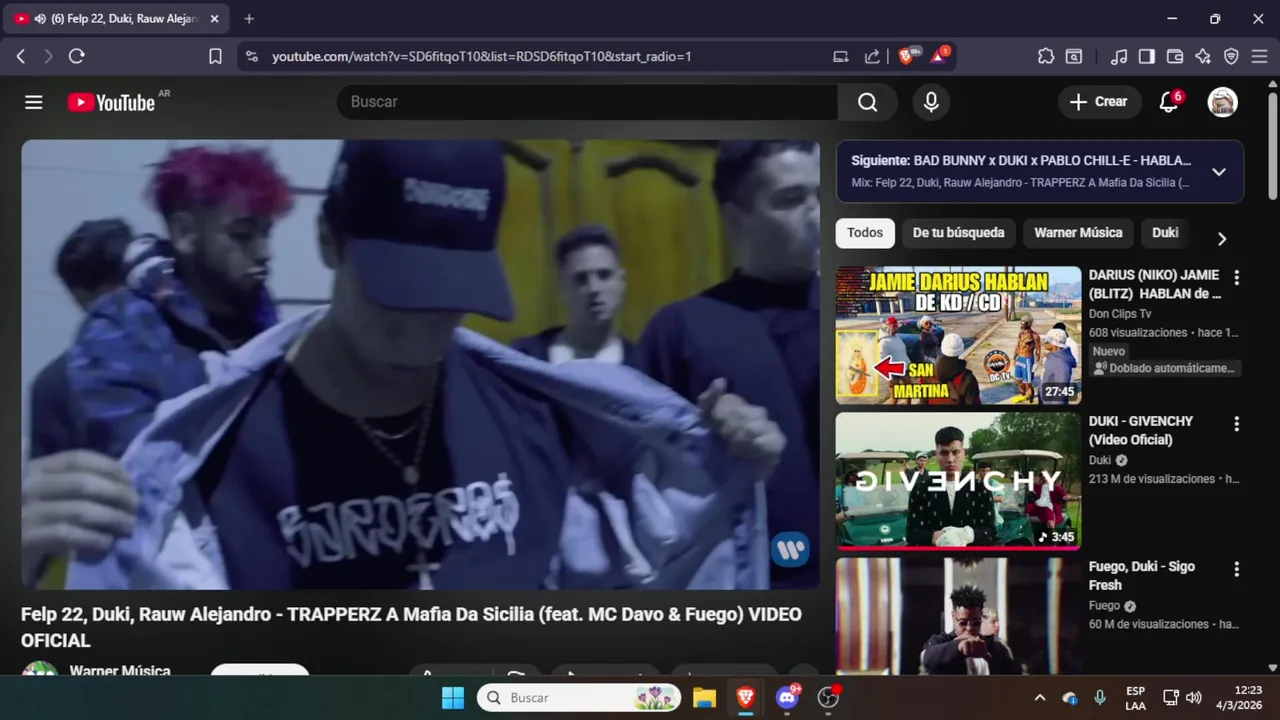
Task: Select the Warner Música chip
Action: 1078,233
